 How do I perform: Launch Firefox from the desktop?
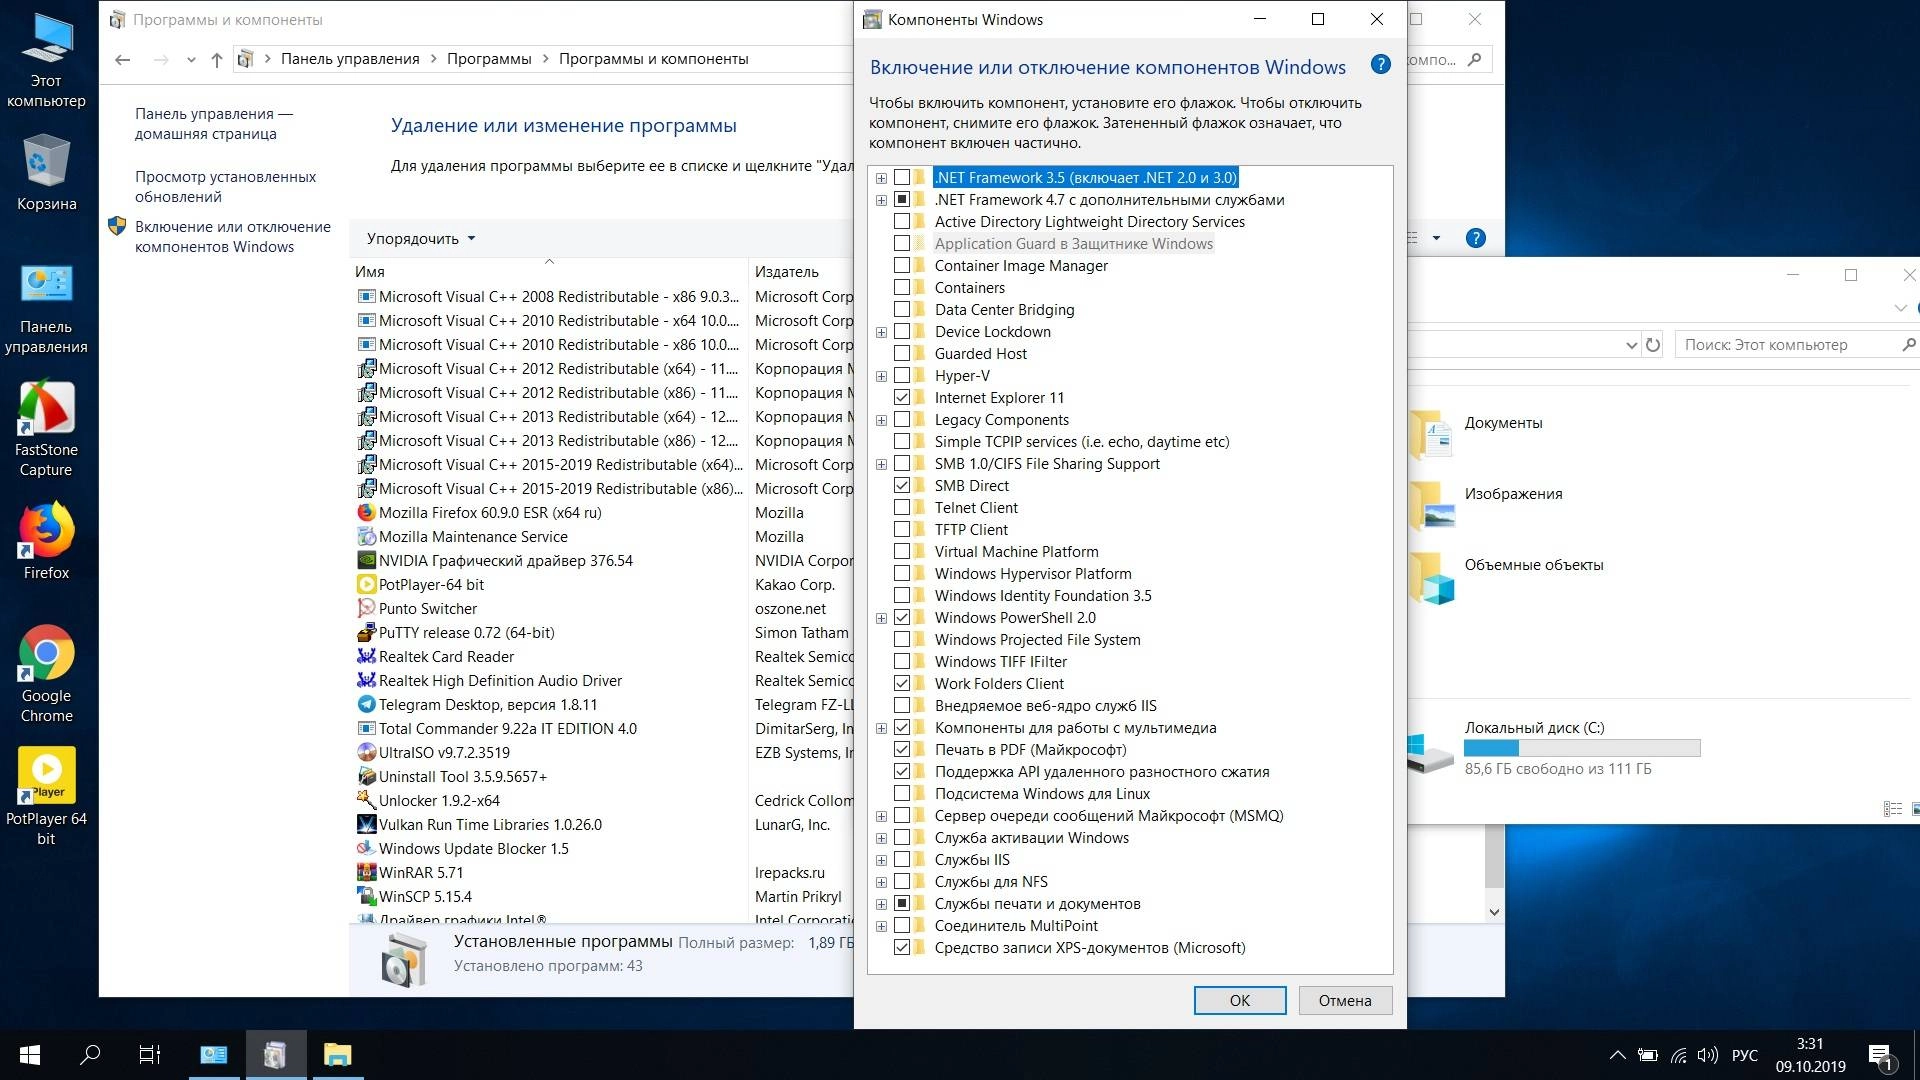46,541
